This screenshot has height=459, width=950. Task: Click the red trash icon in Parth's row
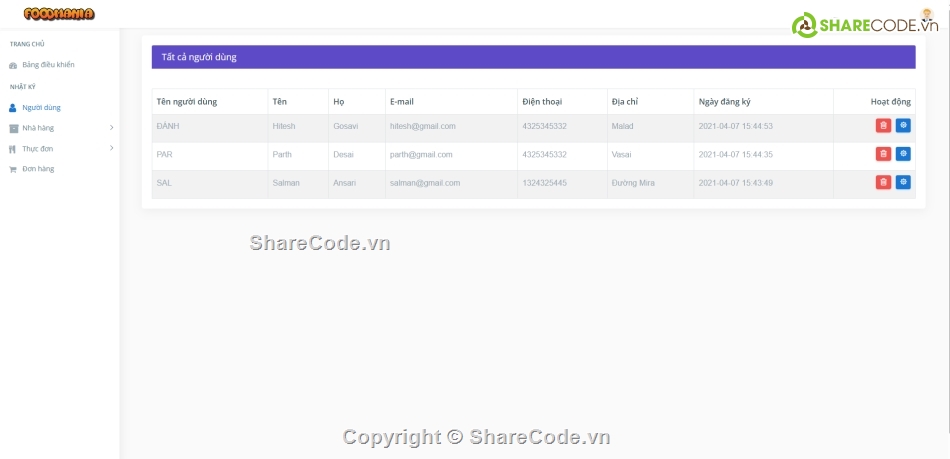click(x=883, y=154)
